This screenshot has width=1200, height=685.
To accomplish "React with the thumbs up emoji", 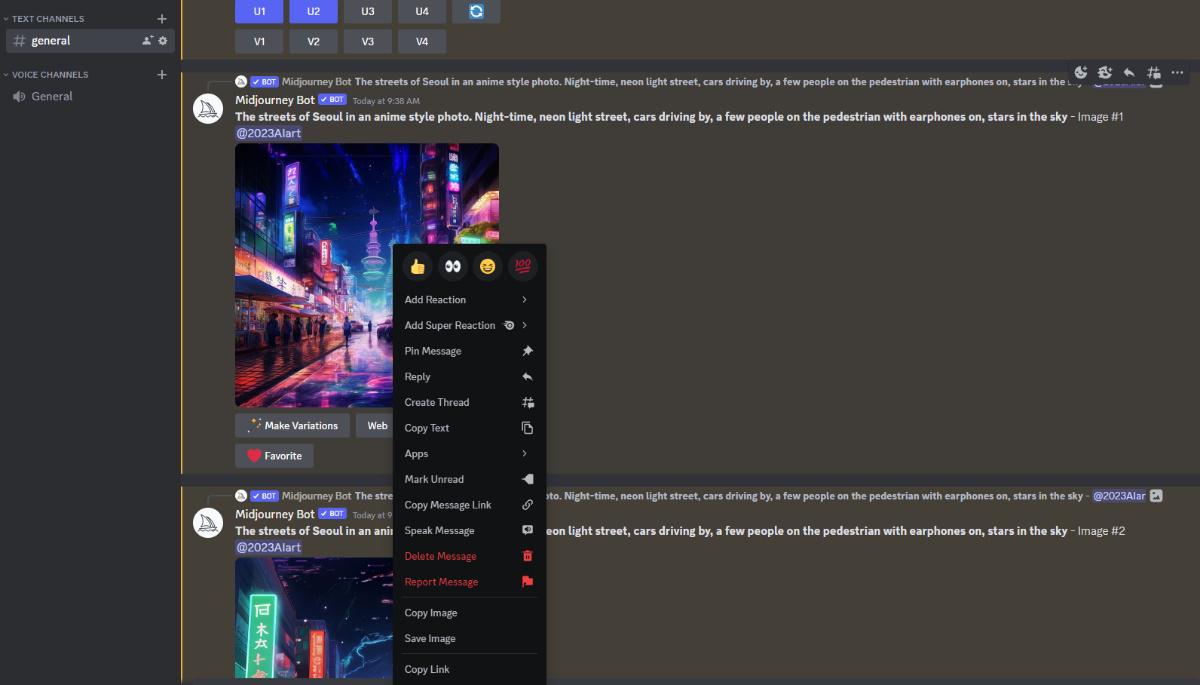I will pos(418,267).
